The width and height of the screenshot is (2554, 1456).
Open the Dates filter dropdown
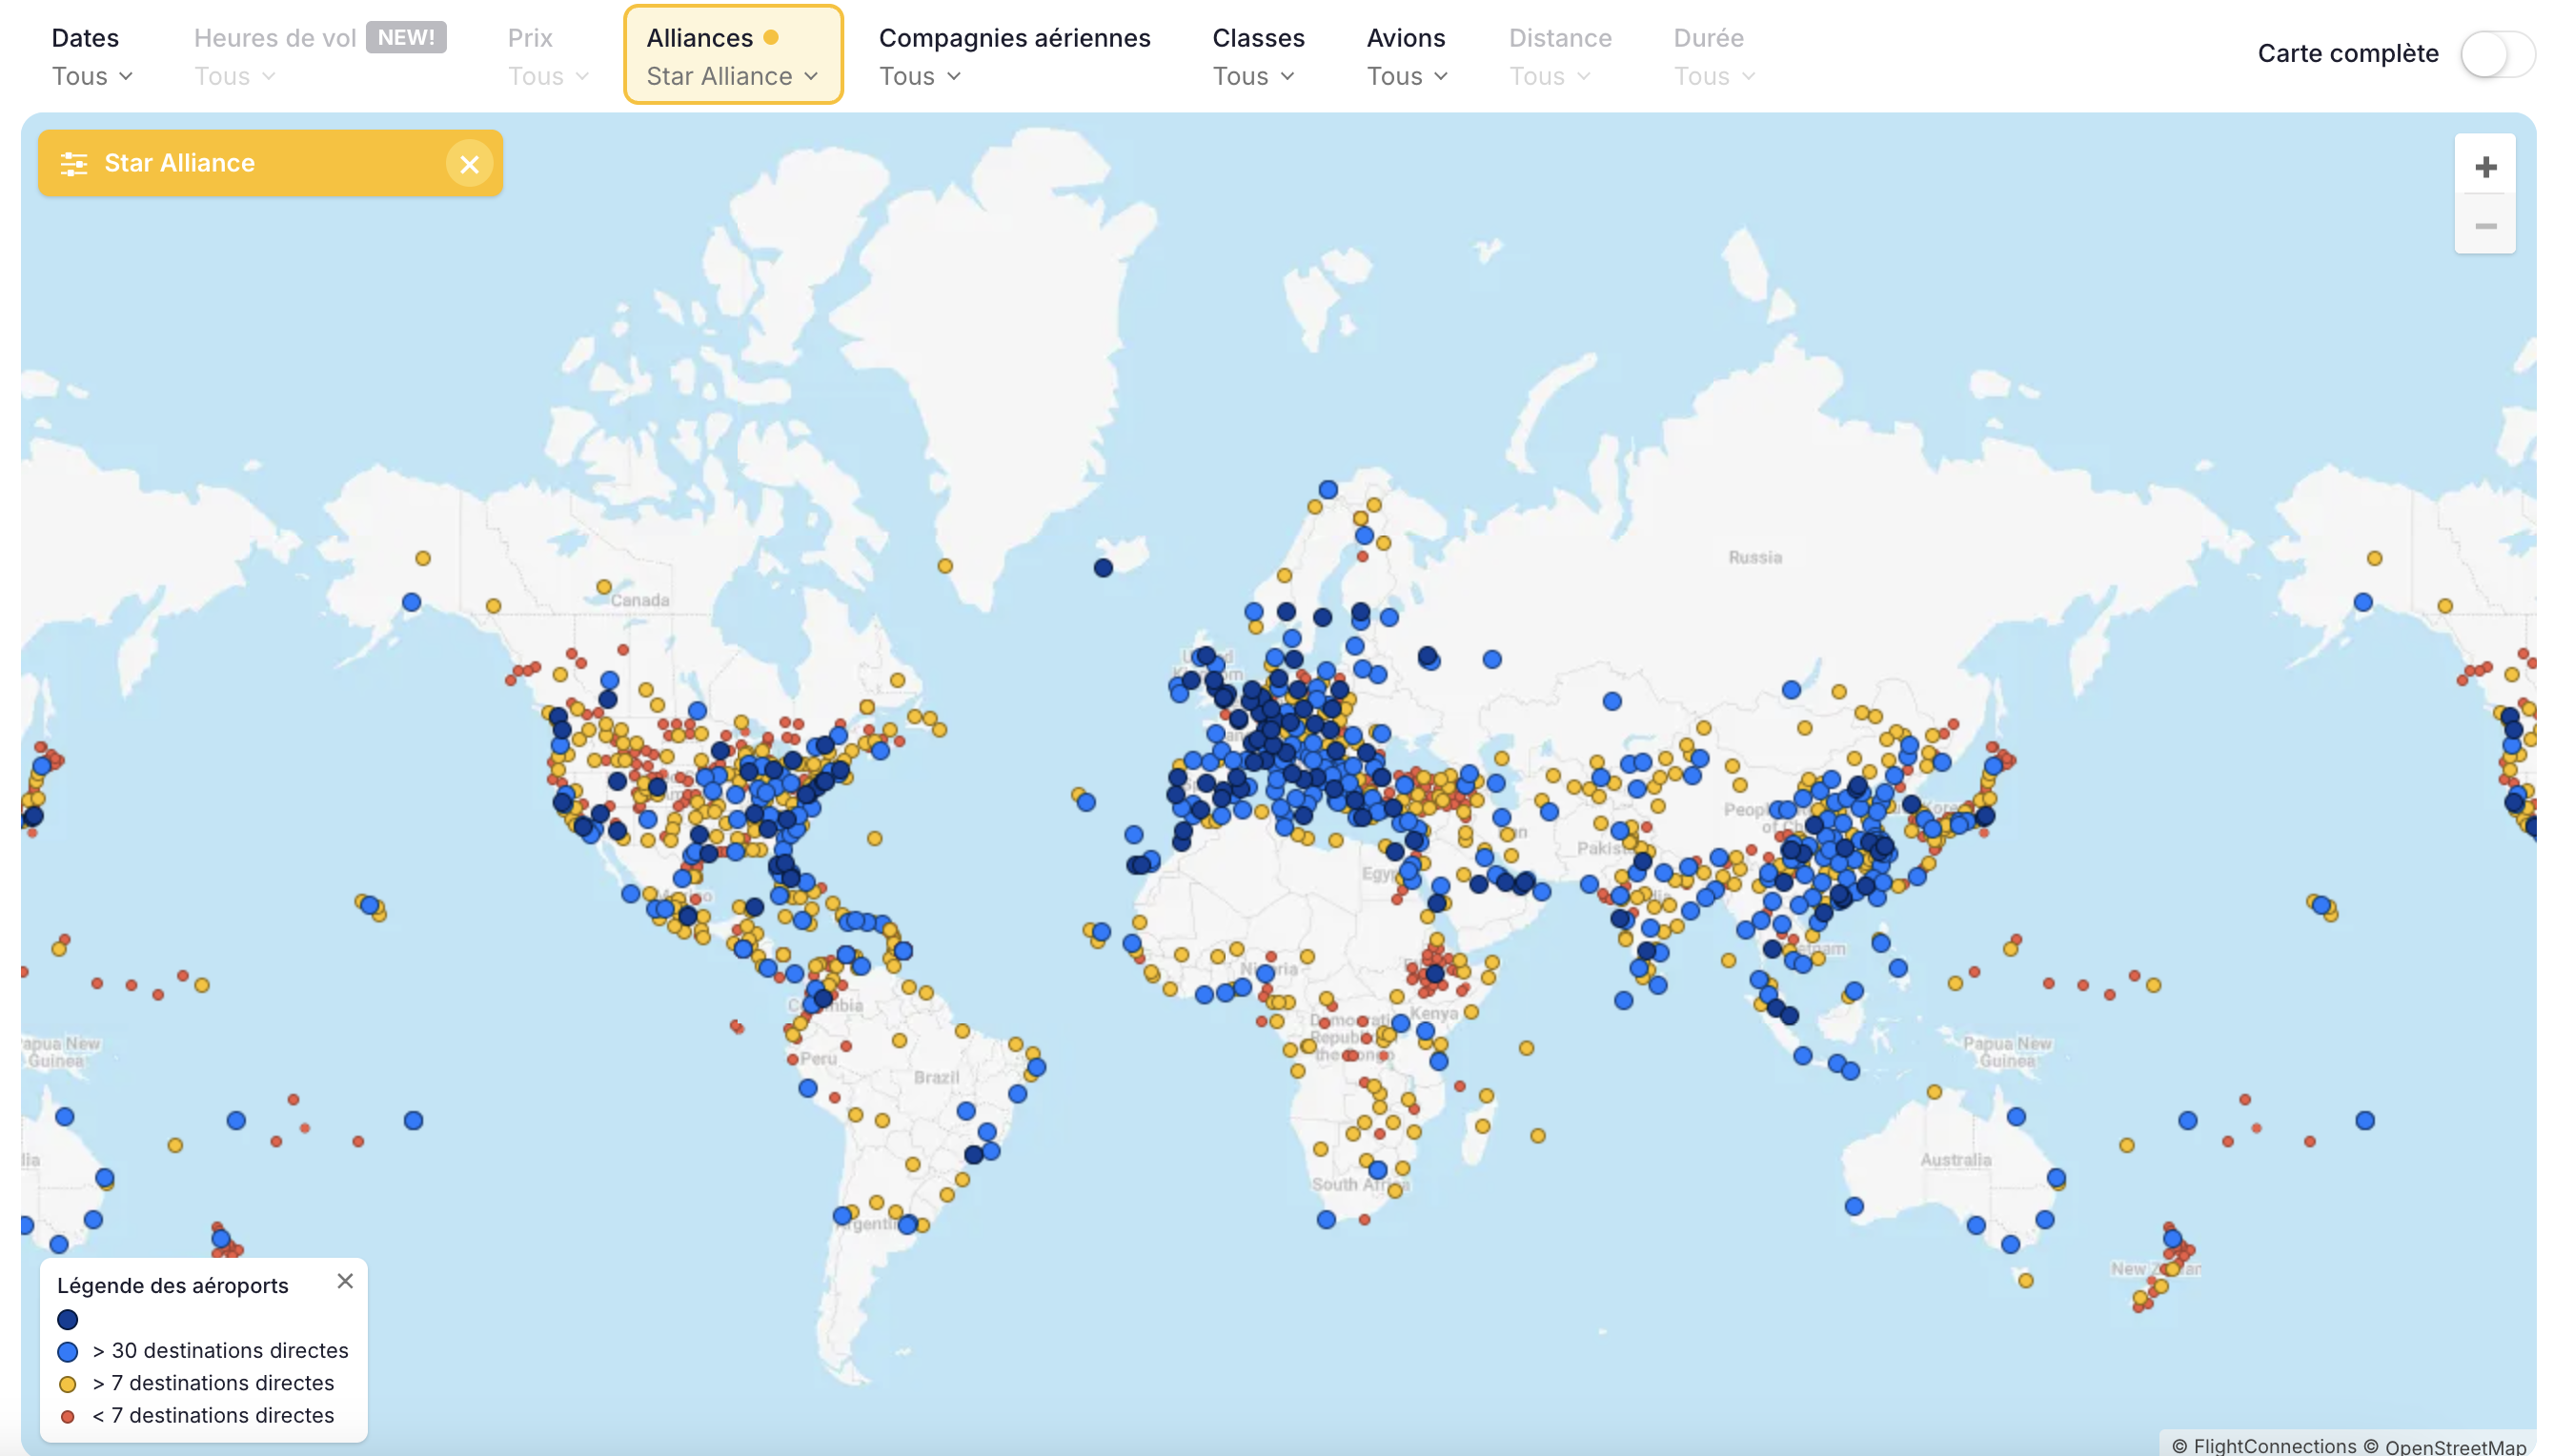coord(91,56)
